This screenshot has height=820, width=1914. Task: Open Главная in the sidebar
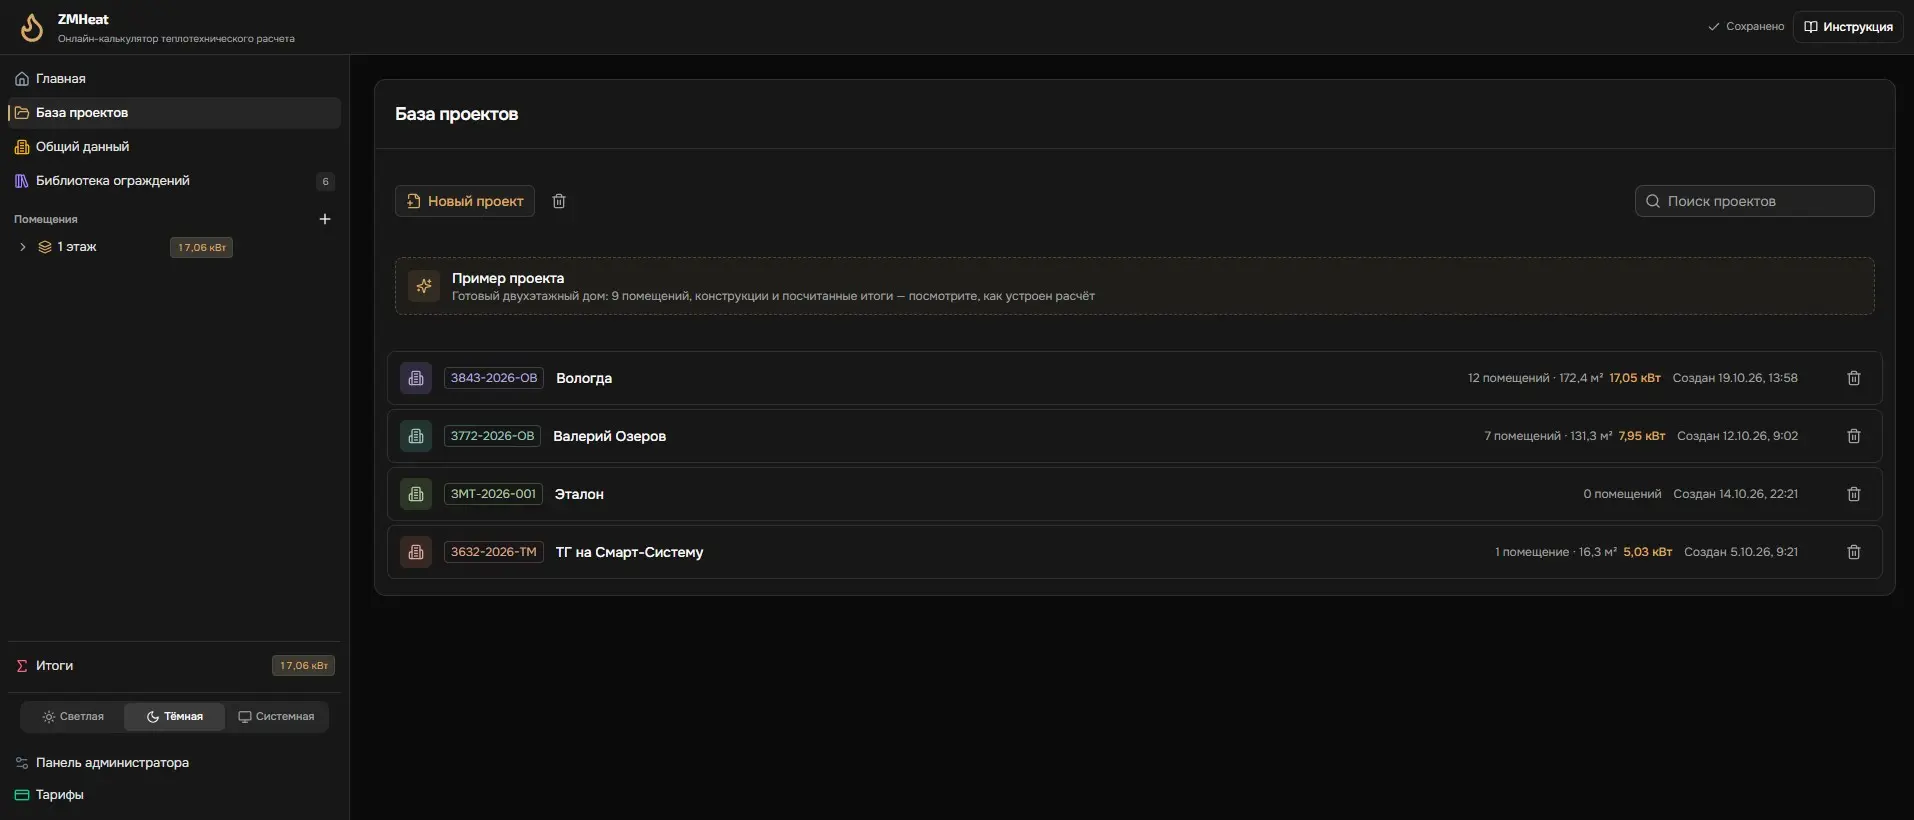pyautogui.click(x=174, y=79)
